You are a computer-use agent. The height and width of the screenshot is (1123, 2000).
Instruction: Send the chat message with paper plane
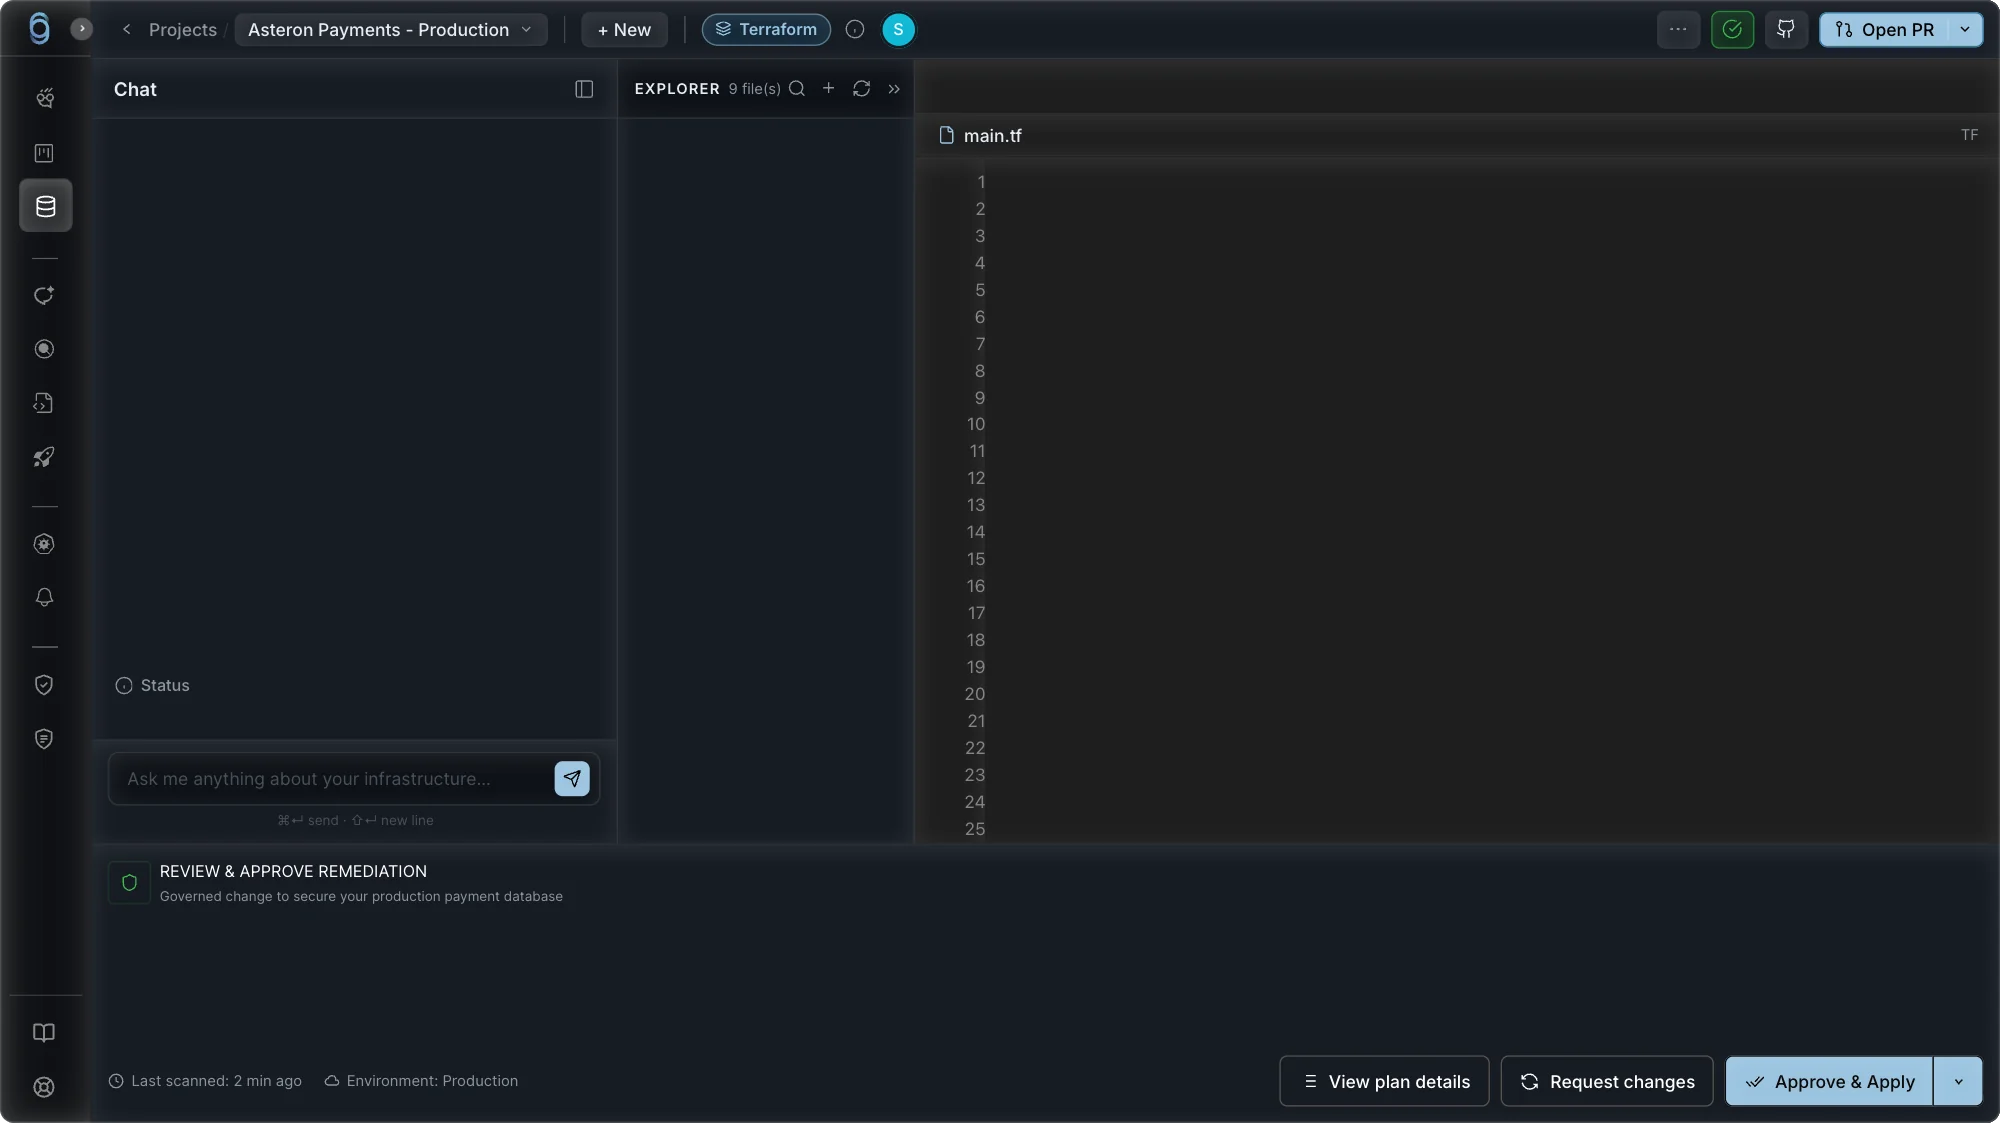pyautogui.click(x=572, y=778)
